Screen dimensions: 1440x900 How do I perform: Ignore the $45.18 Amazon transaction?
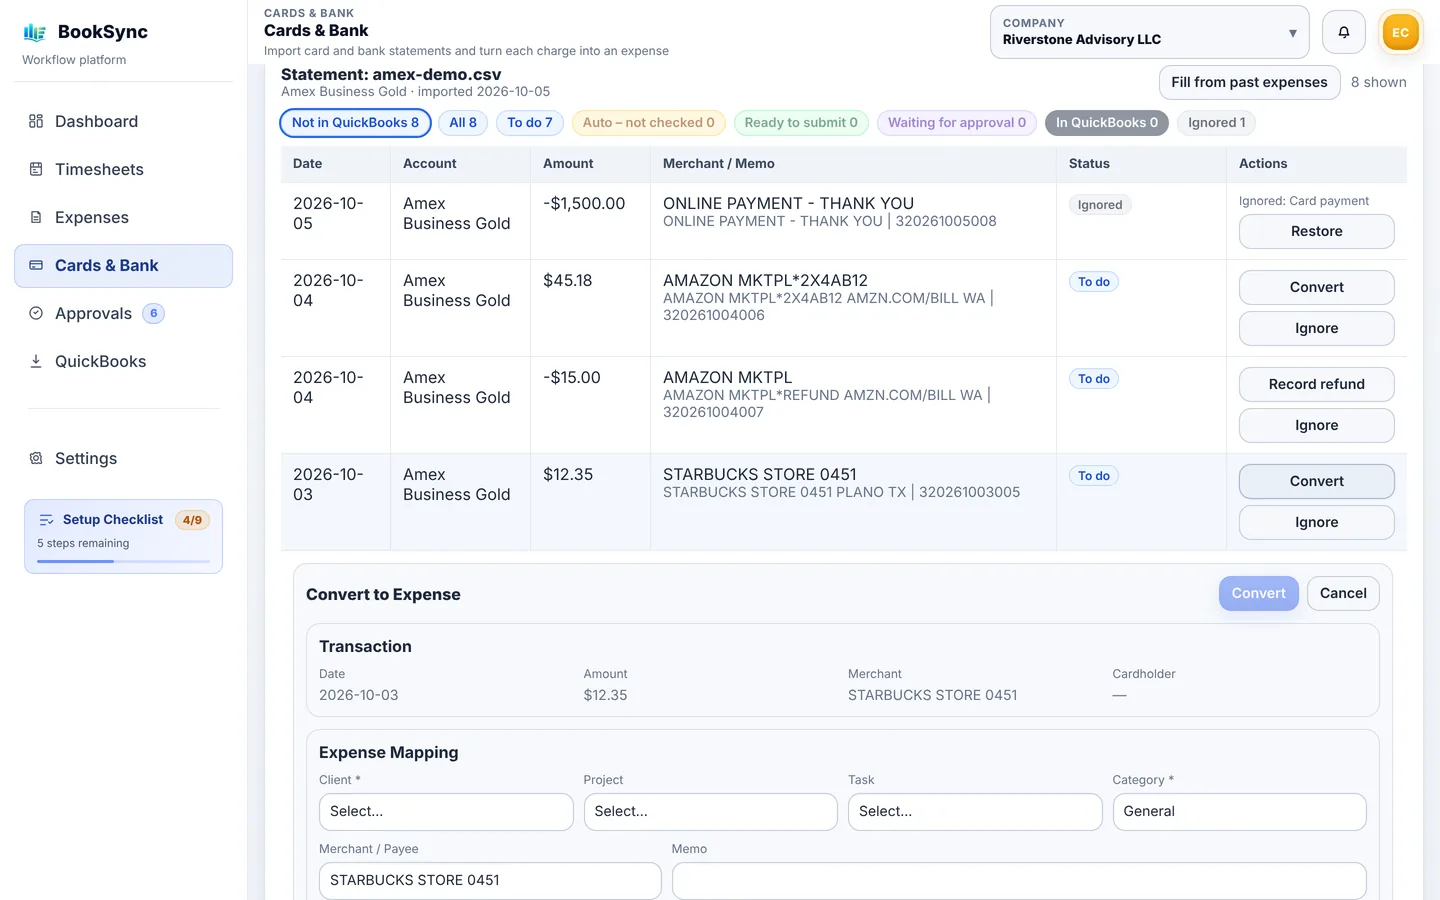coord(1316,328)
